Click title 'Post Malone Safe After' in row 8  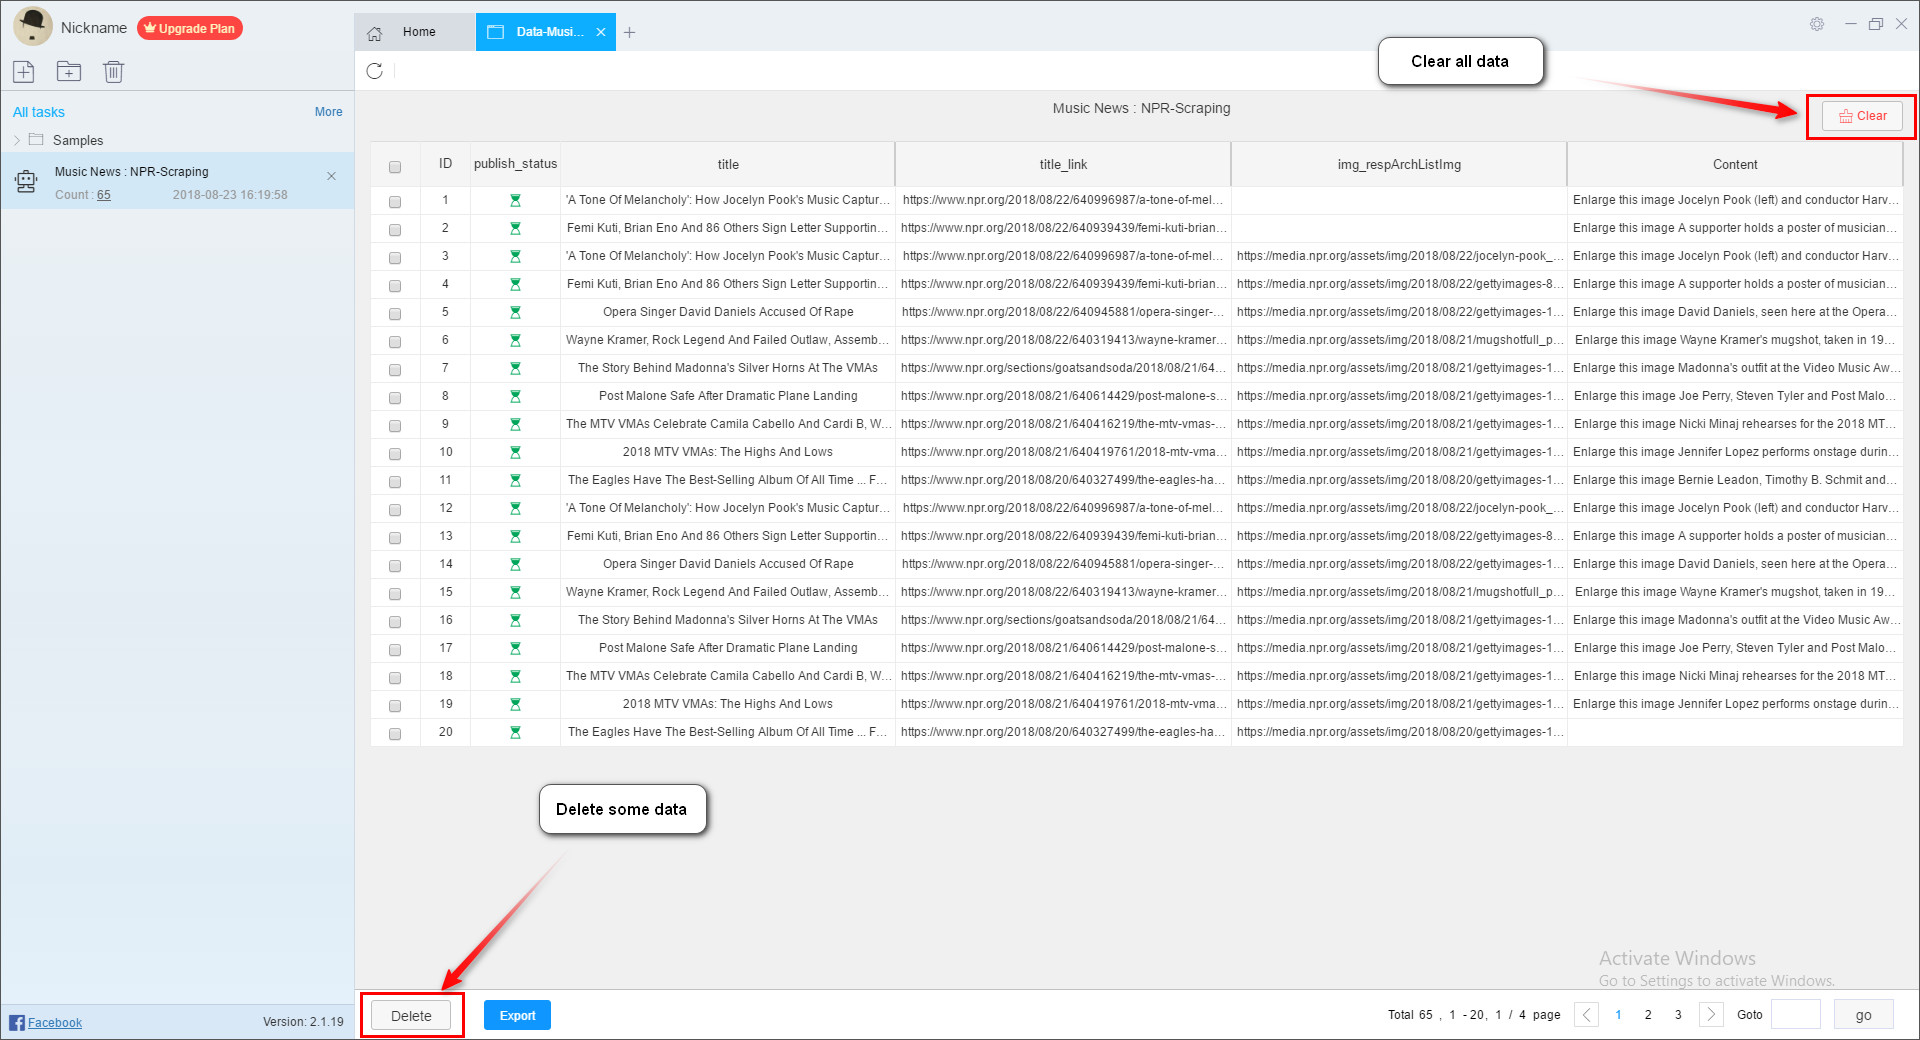tap(728, 396)
